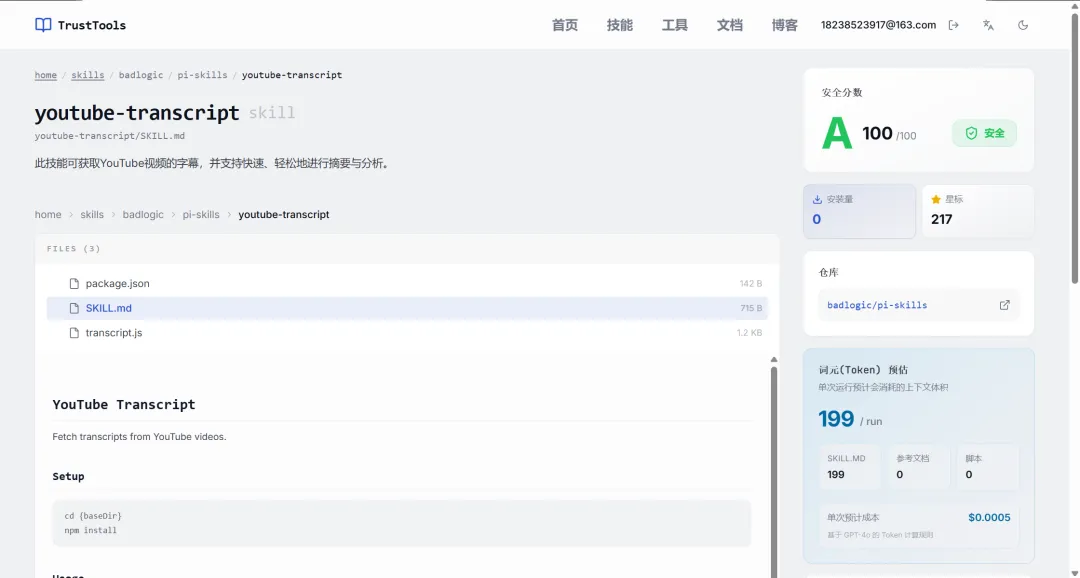
Task: Click the 'cd {baseDir}' code line
Action: [93, 515]
